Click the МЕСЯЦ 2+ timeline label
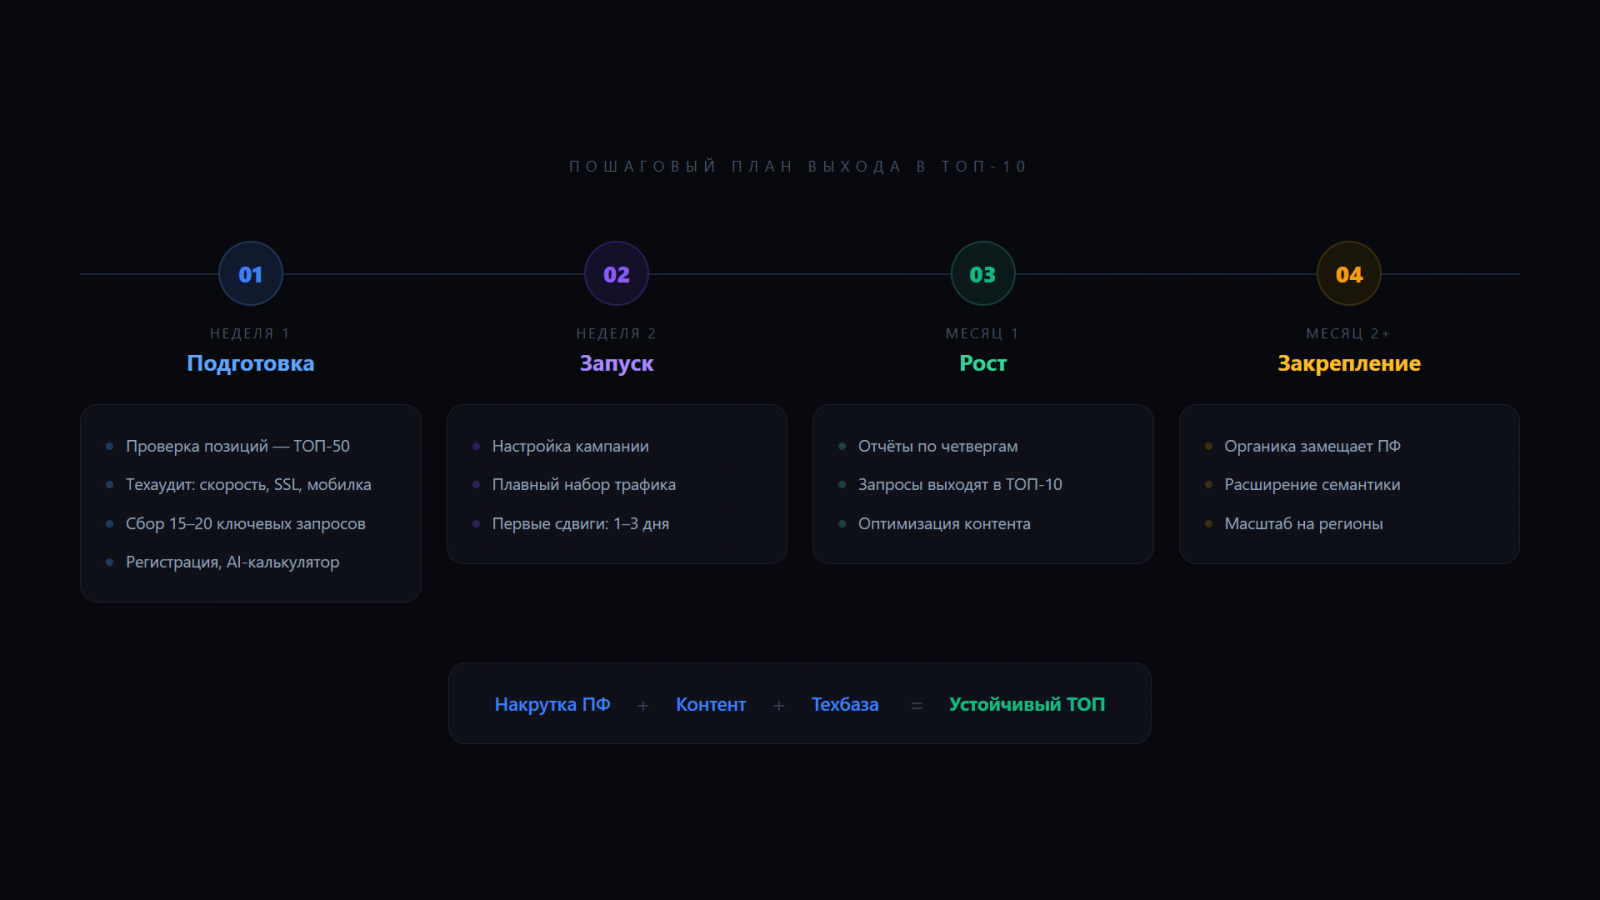The height and width of the screenshot is (900, 1600). point(1348,334)
